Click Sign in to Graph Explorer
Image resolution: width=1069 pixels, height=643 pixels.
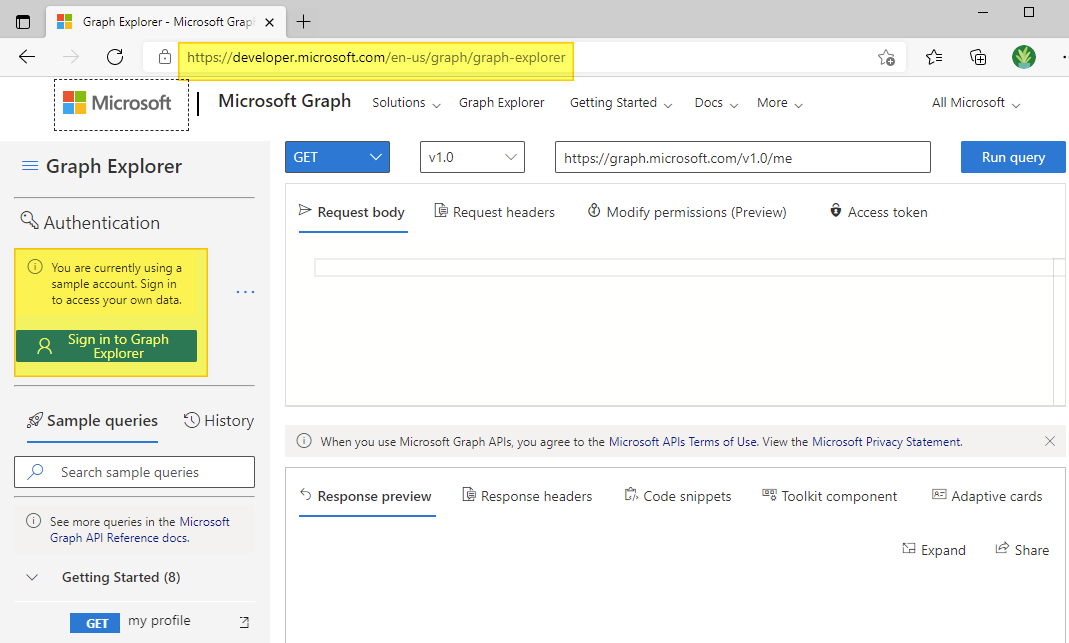pyautogui.click(x=107, y=346)
